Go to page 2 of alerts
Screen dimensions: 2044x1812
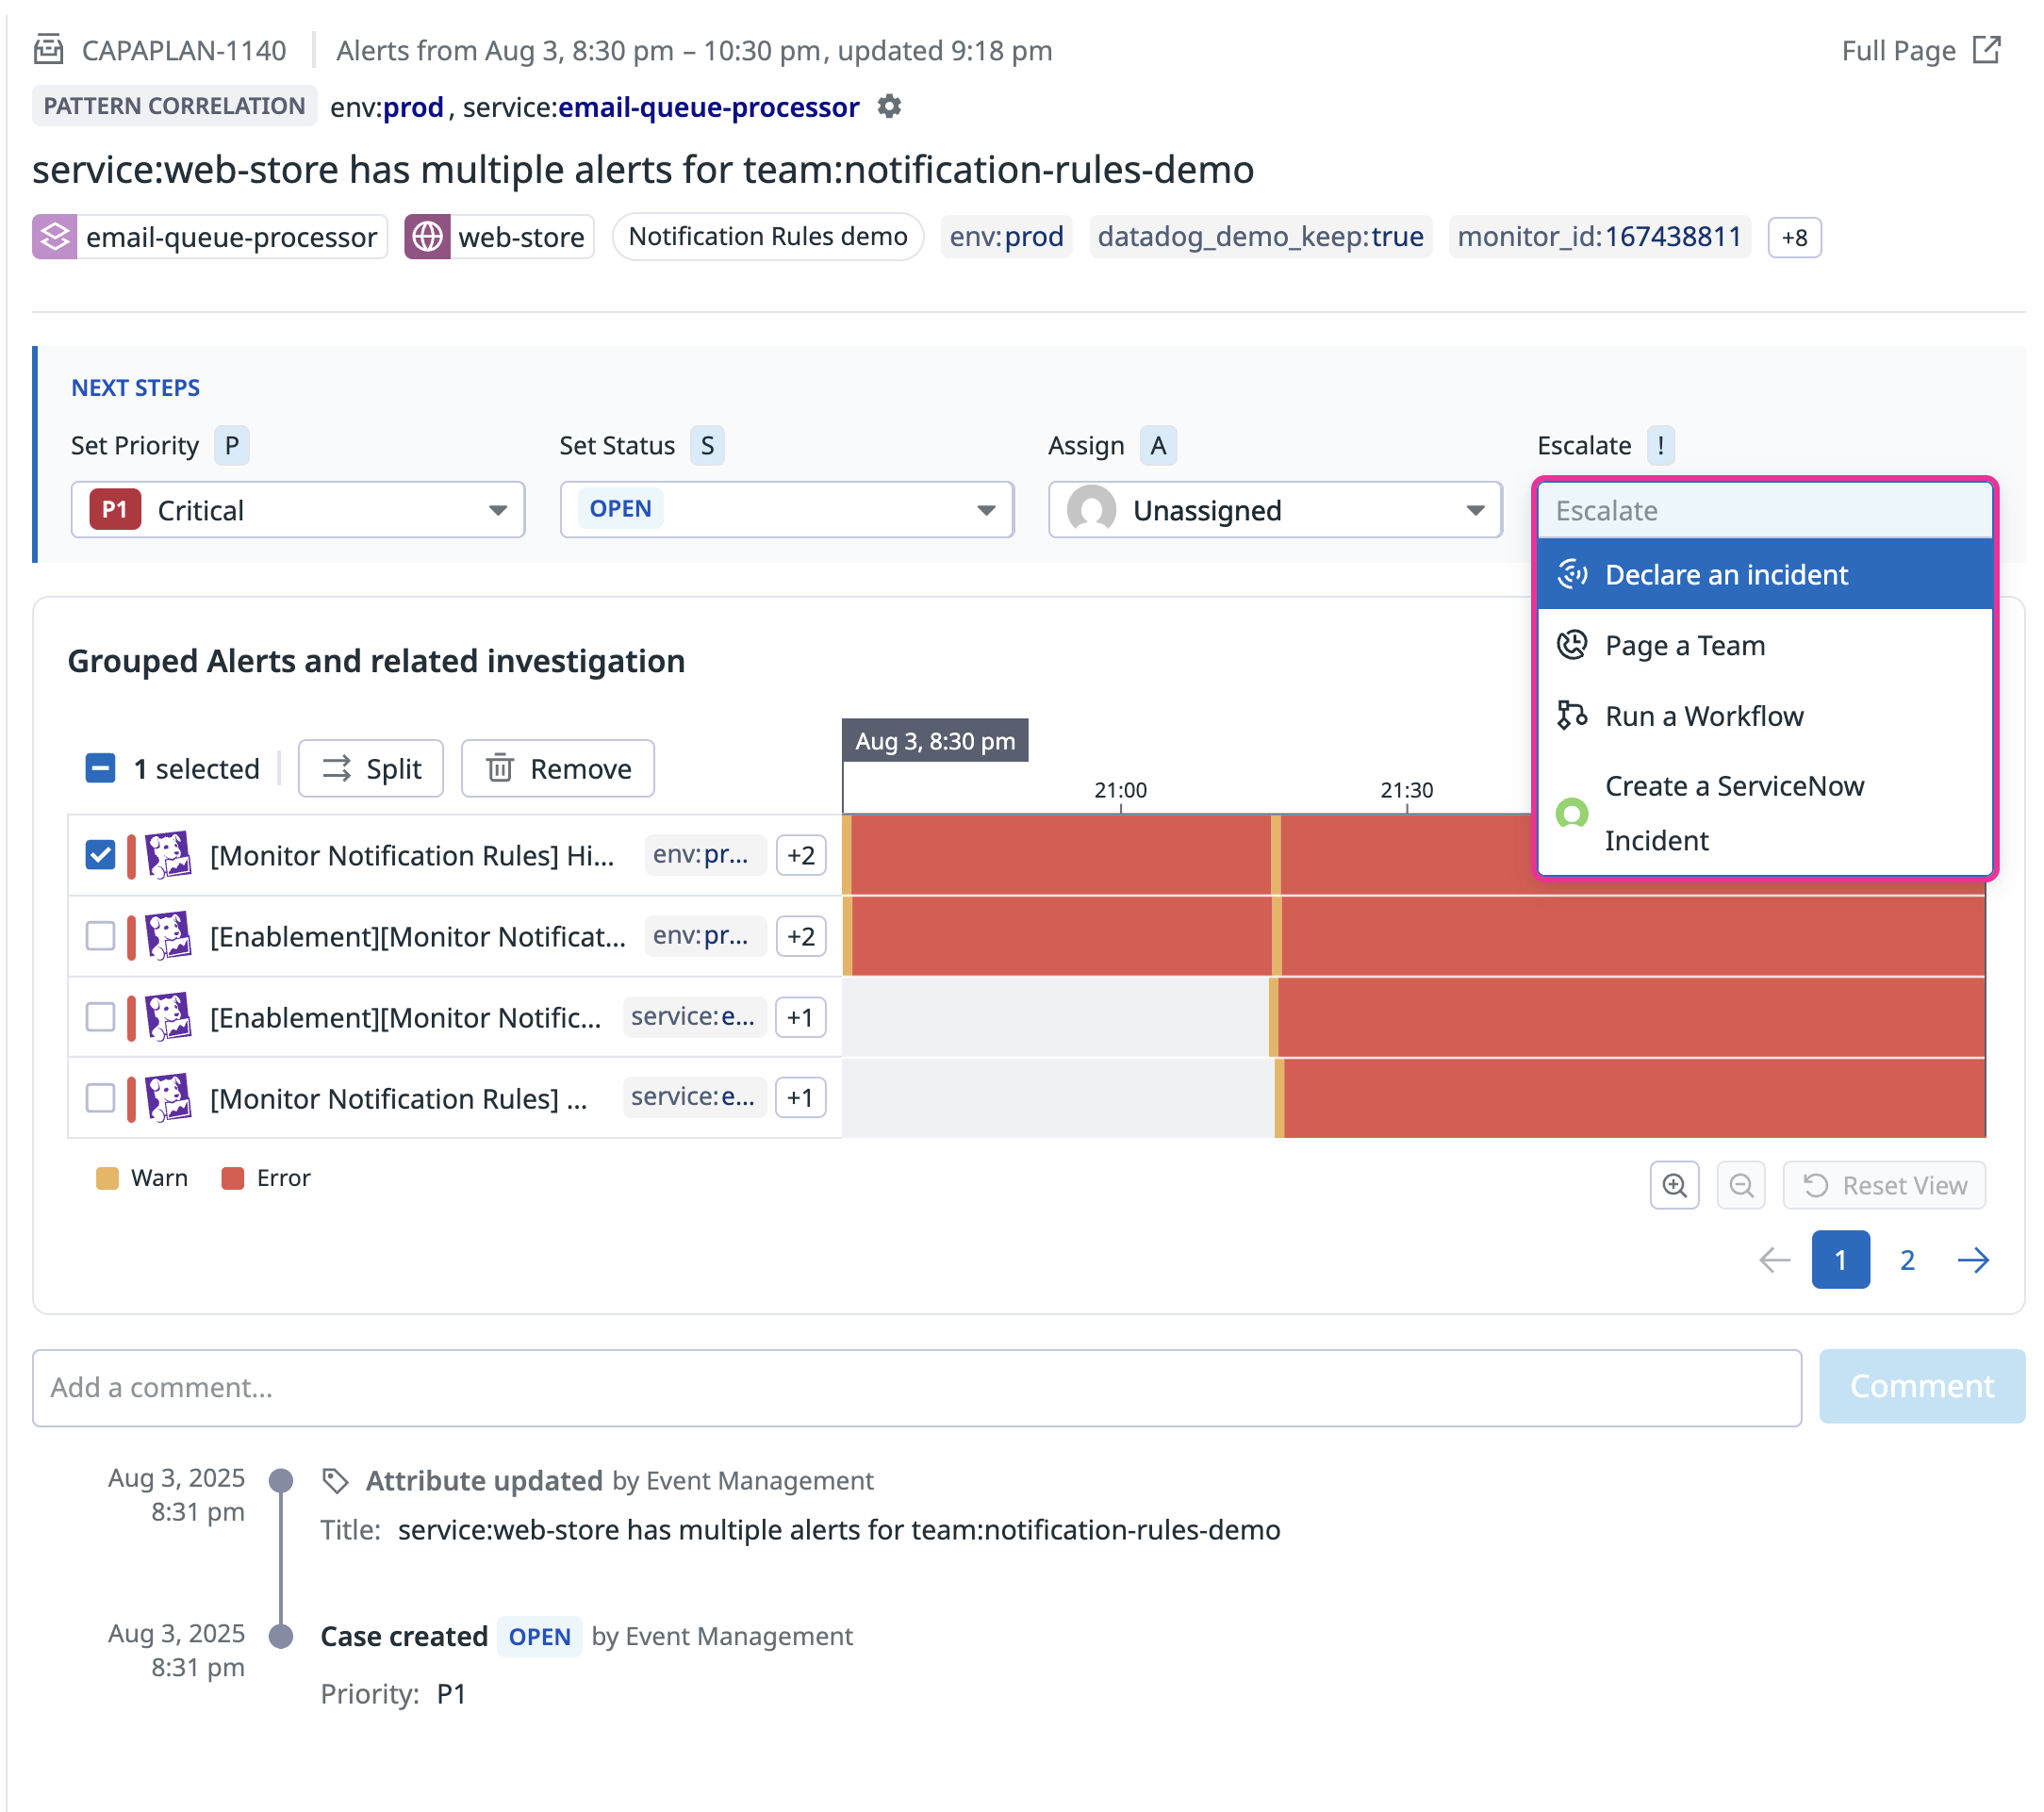click(x=1907, y=1260)
